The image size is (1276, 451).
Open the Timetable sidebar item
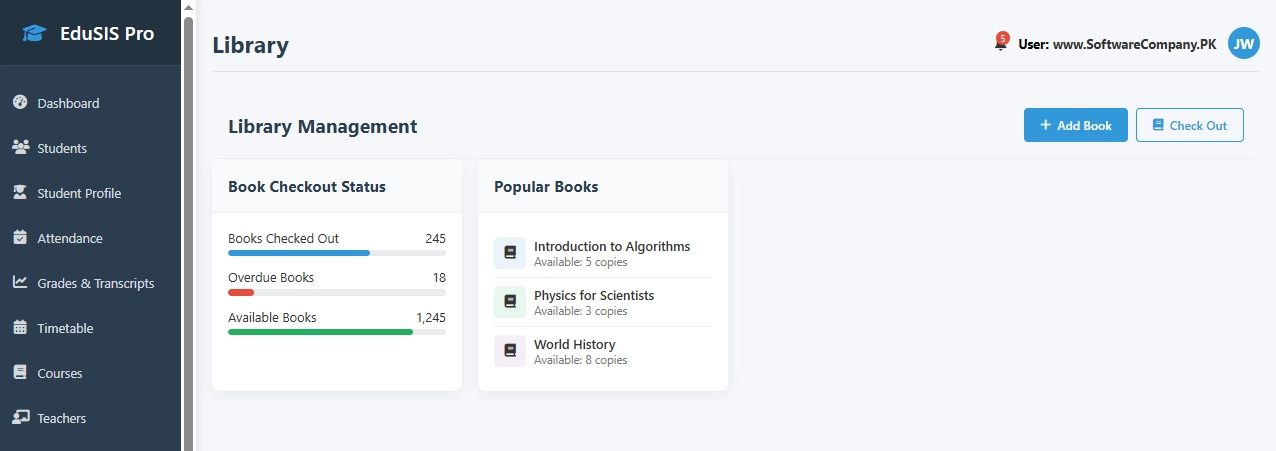pyautogui.click(x=65, y=328)
